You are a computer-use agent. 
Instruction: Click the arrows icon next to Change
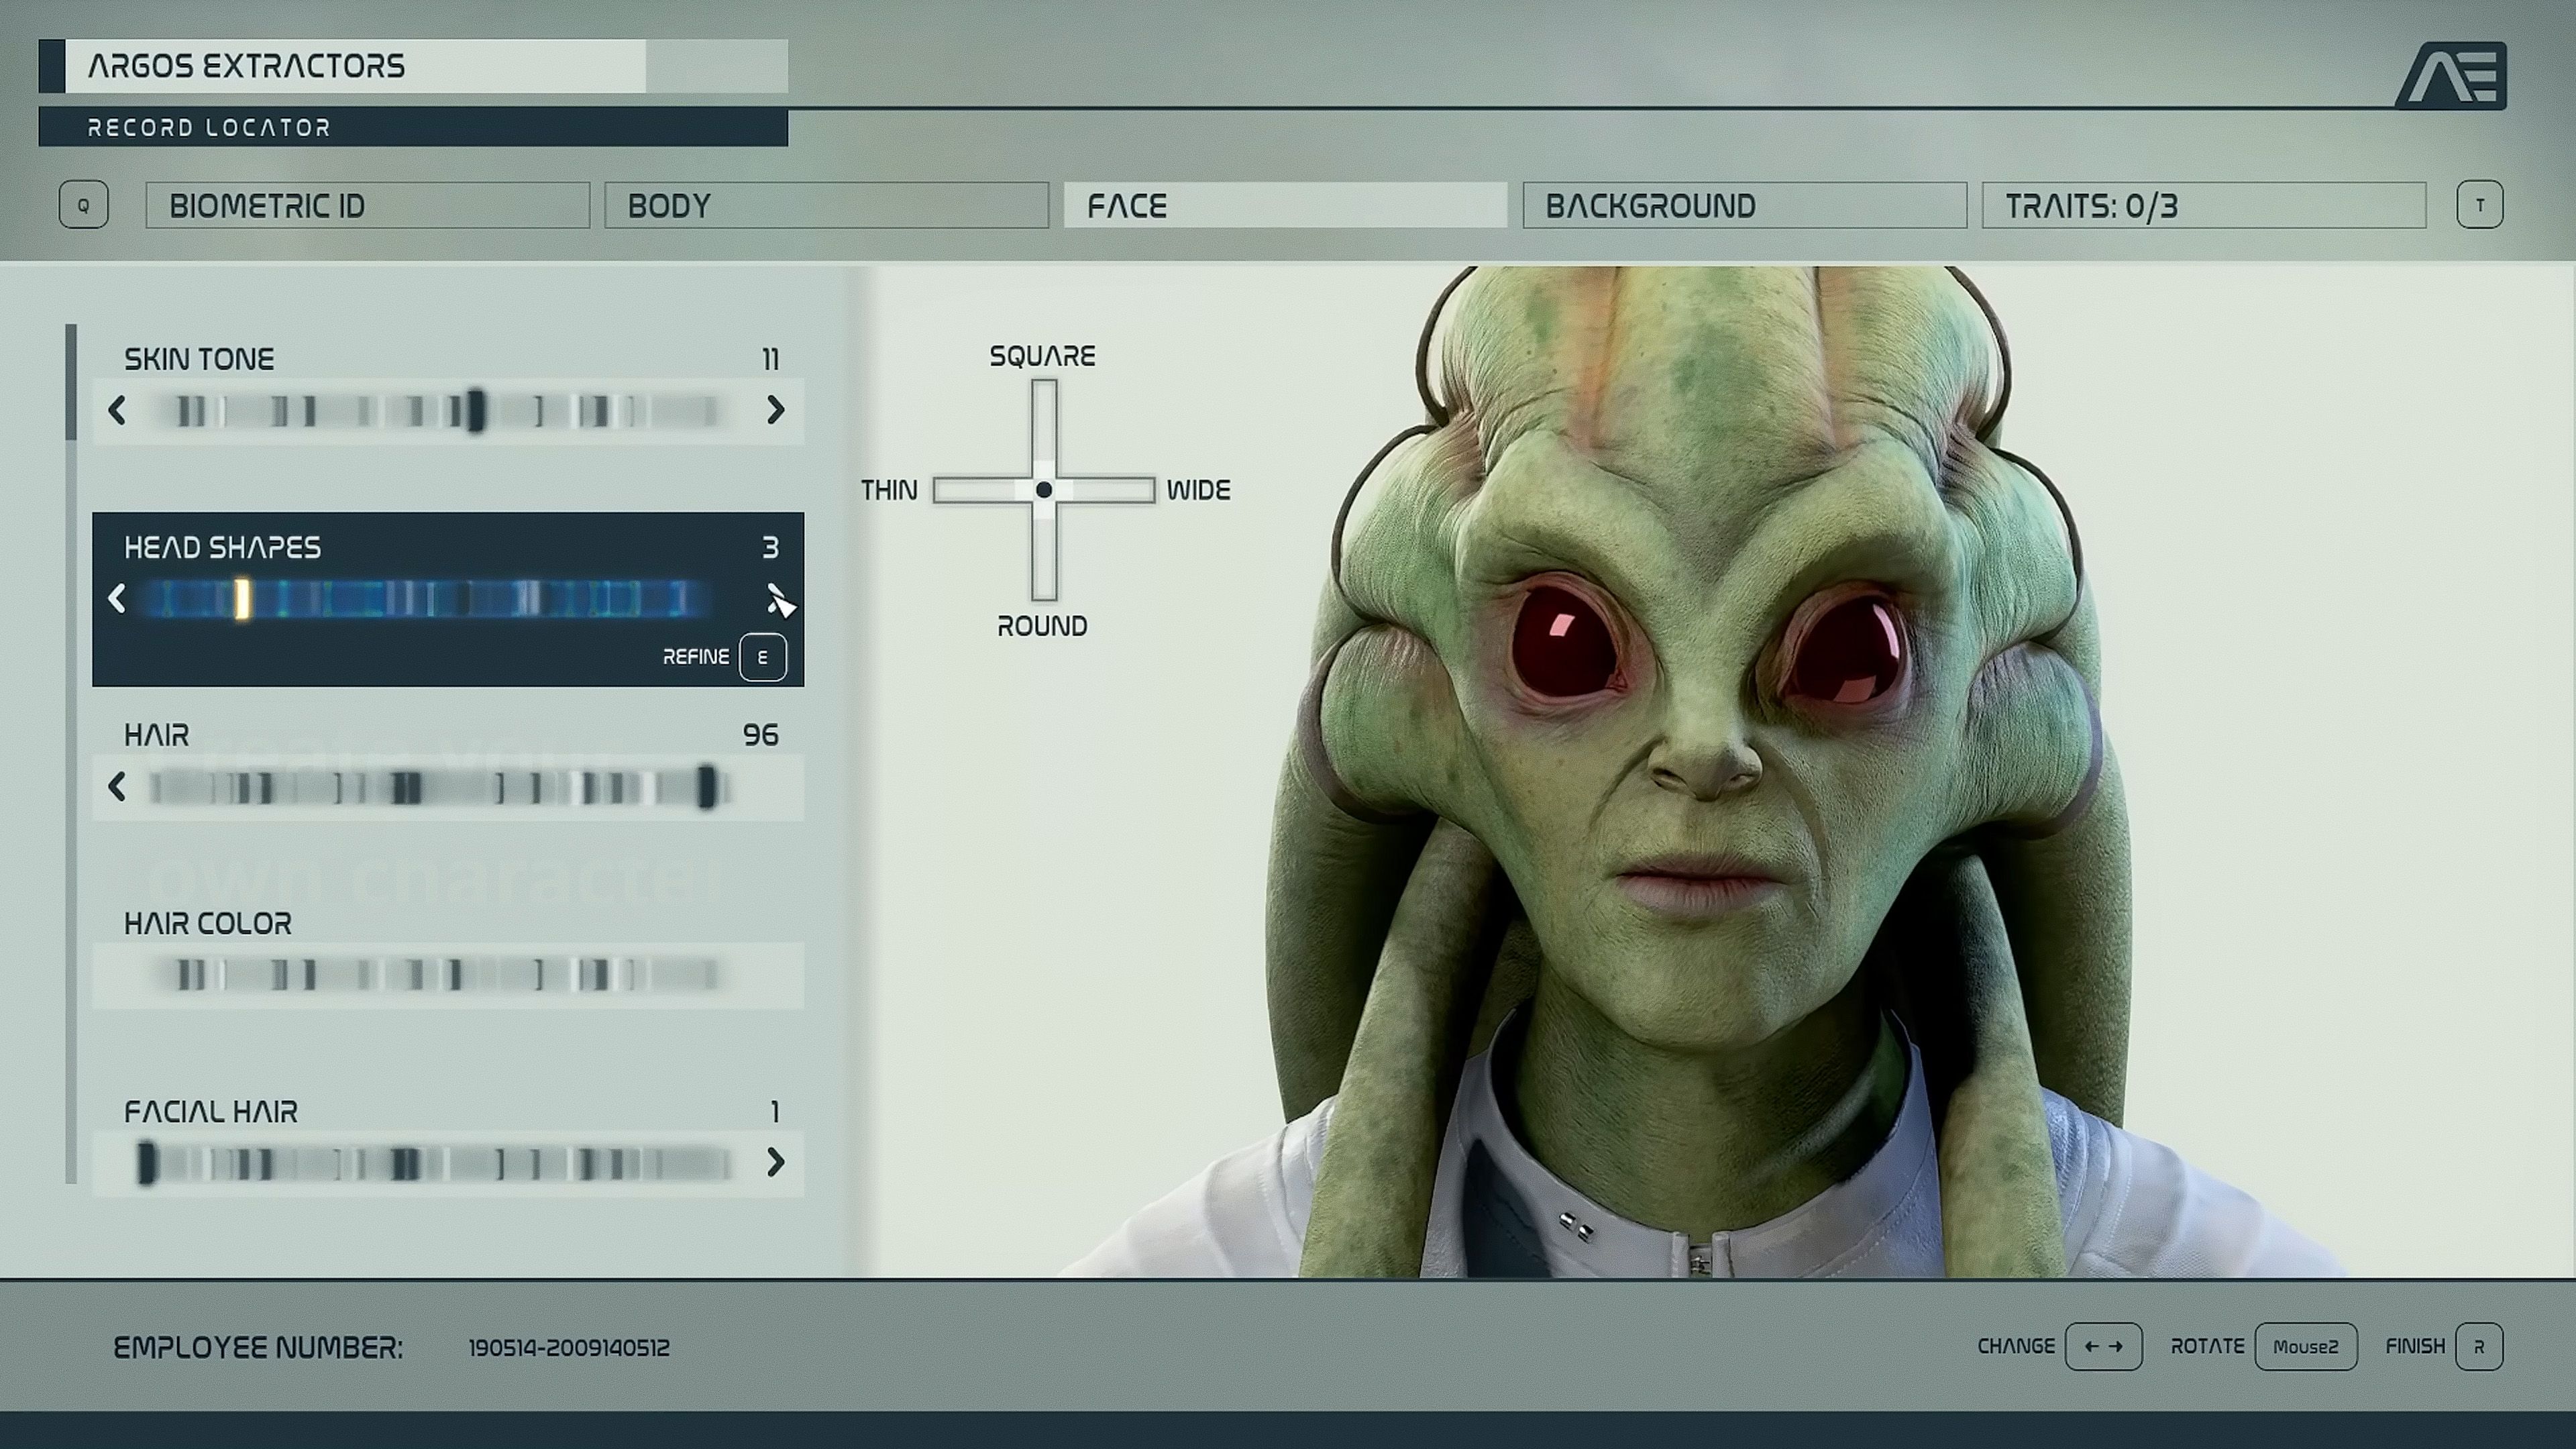(x=2103, y=1346)
